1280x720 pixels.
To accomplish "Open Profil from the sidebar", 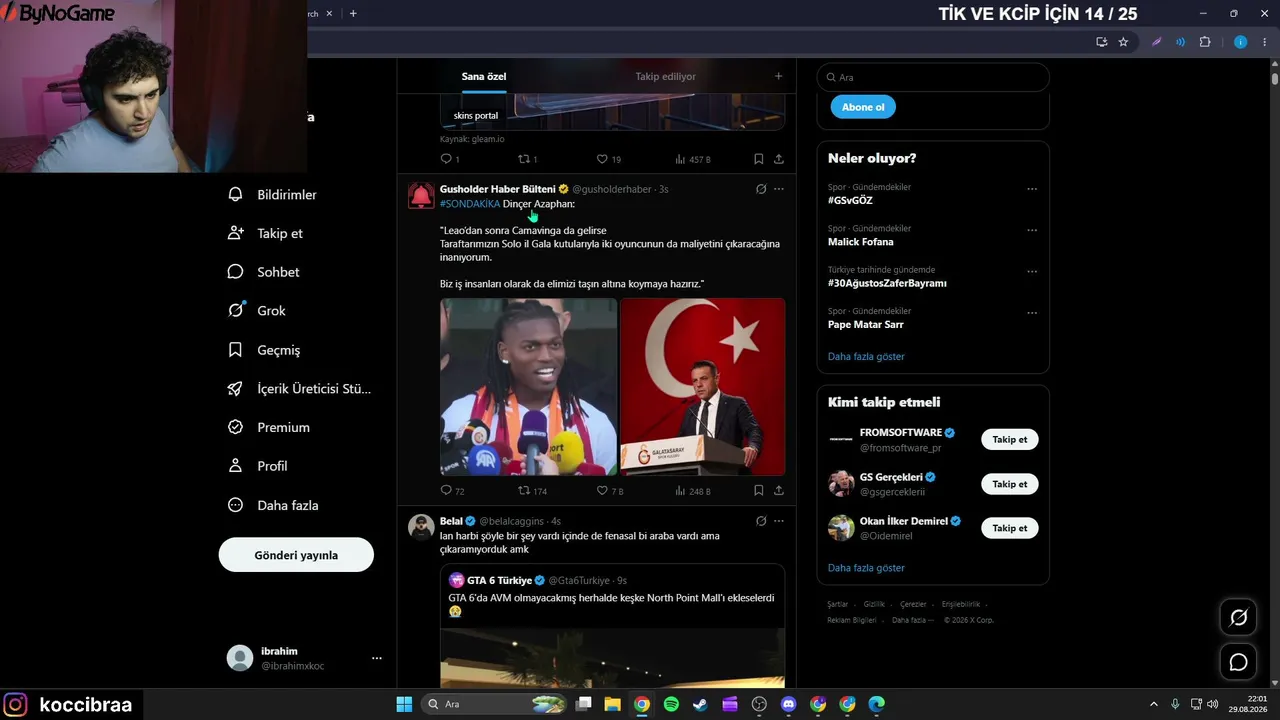I will [257, 466].
